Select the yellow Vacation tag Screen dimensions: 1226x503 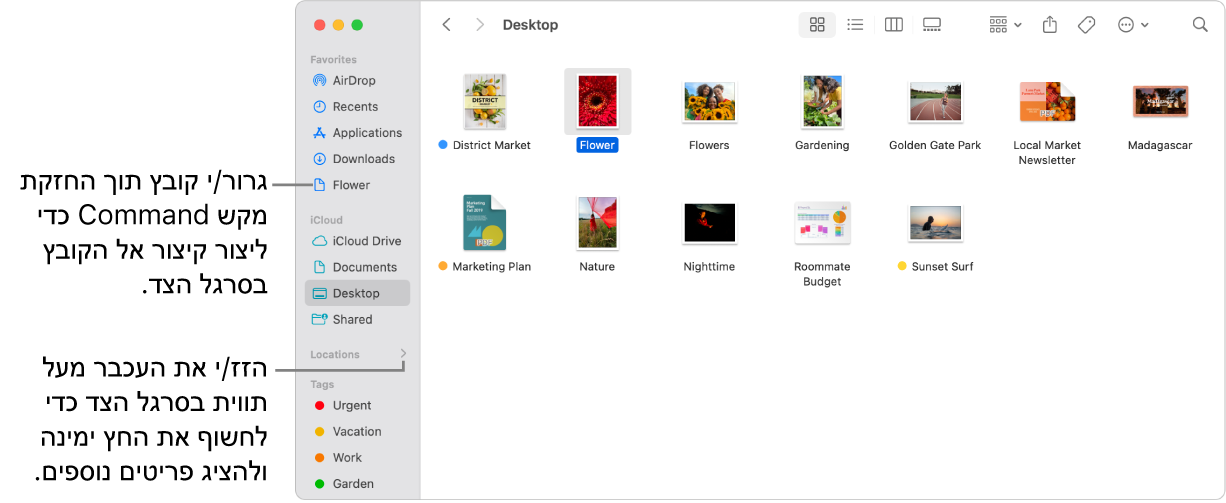(x=357, y=431)
